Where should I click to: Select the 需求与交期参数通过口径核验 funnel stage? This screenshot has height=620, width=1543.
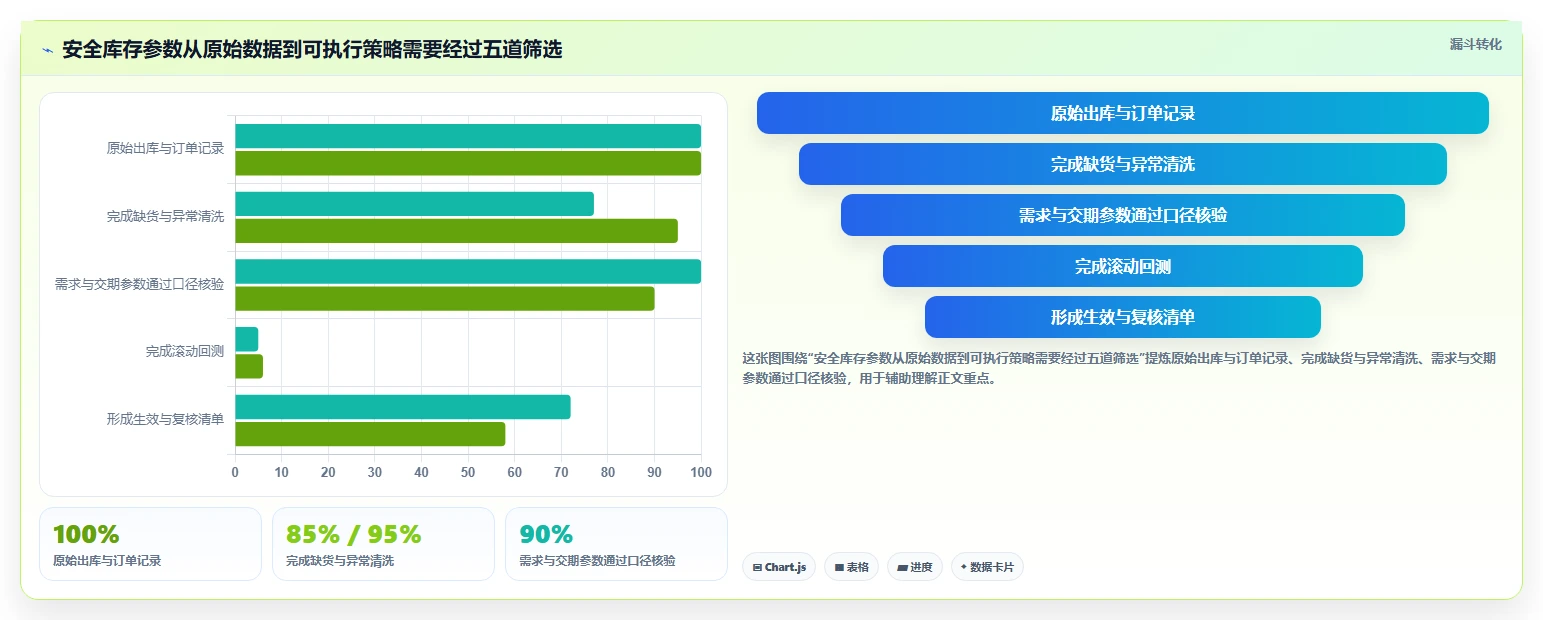[1122, 215]
